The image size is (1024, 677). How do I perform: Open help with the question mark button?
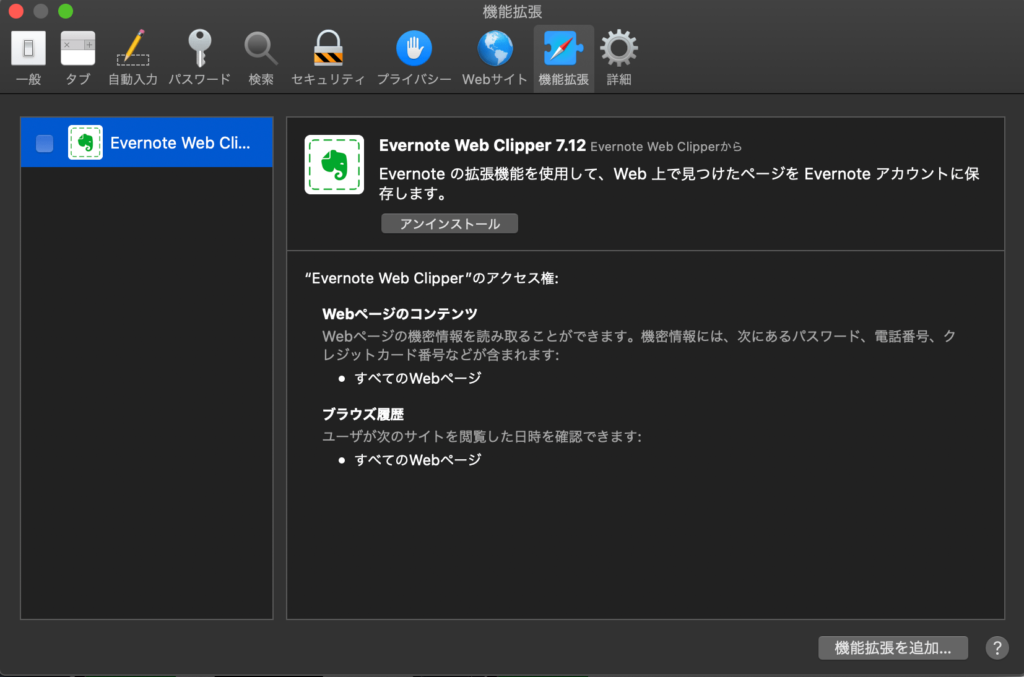pyautogui.click(x=997, y=648)
